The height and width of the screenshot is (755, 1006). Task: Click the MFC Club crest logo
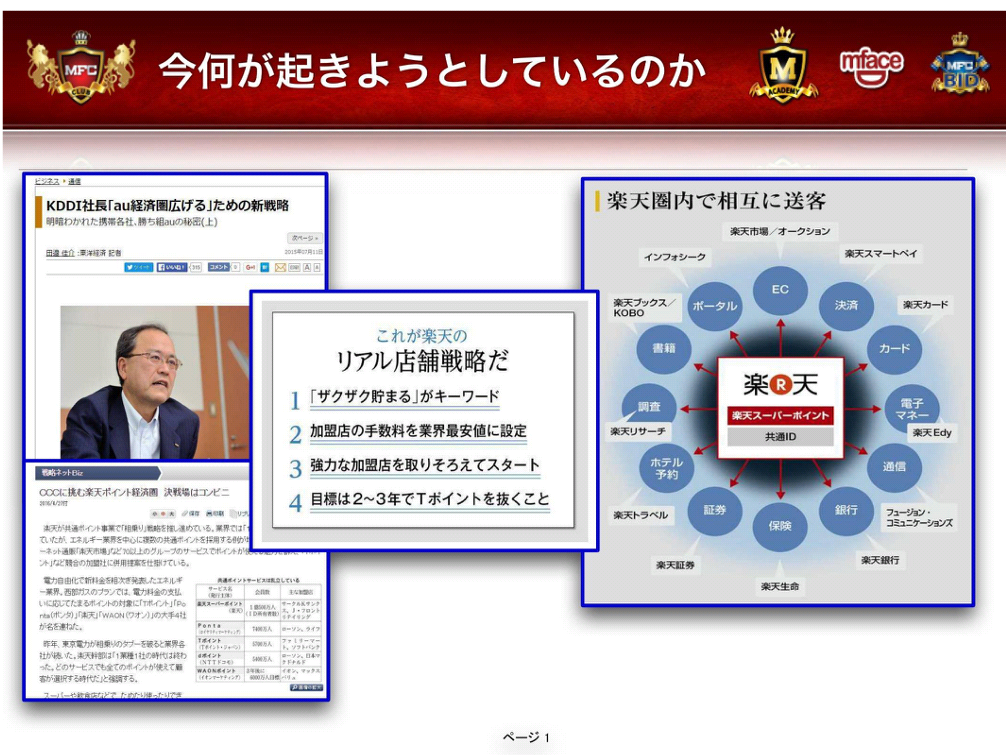pos(81,67)
